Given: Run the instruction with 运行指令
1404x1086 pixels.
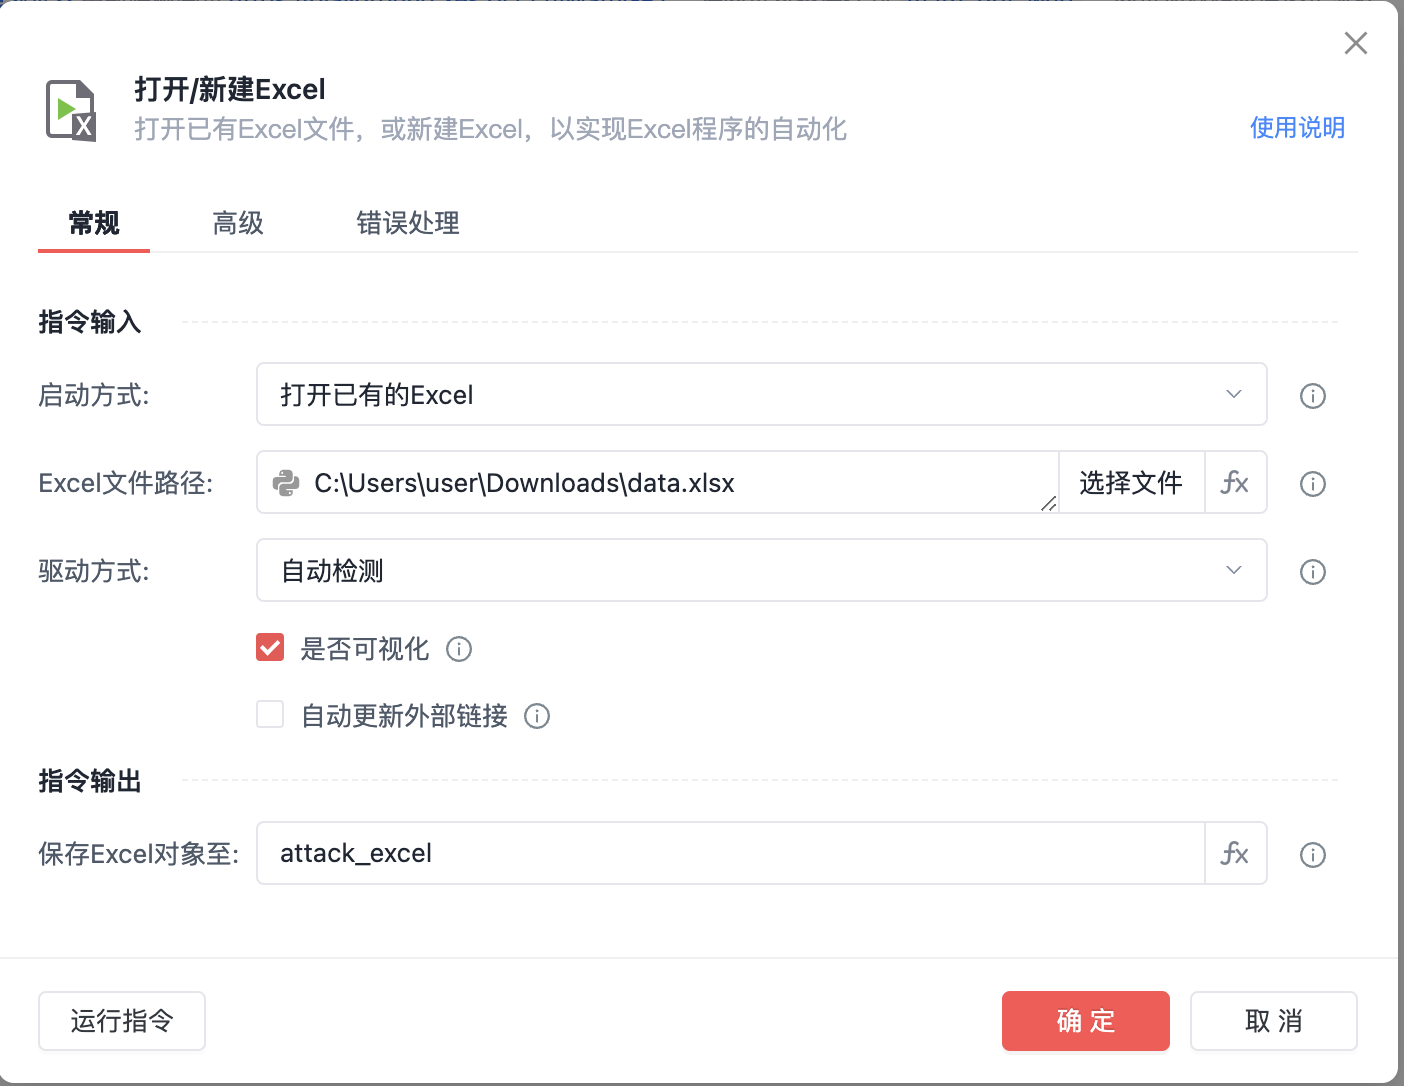Looking at the screenshot, I should click(x=121, y=1021).
